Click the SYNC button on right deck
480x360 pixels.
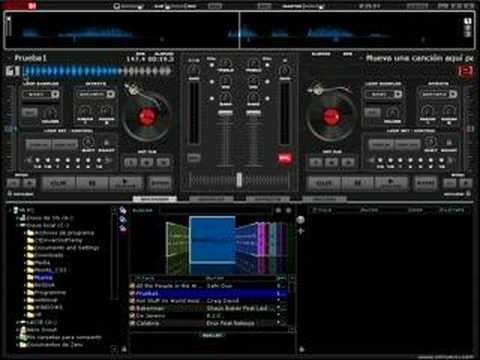click(x=426, y=183)
